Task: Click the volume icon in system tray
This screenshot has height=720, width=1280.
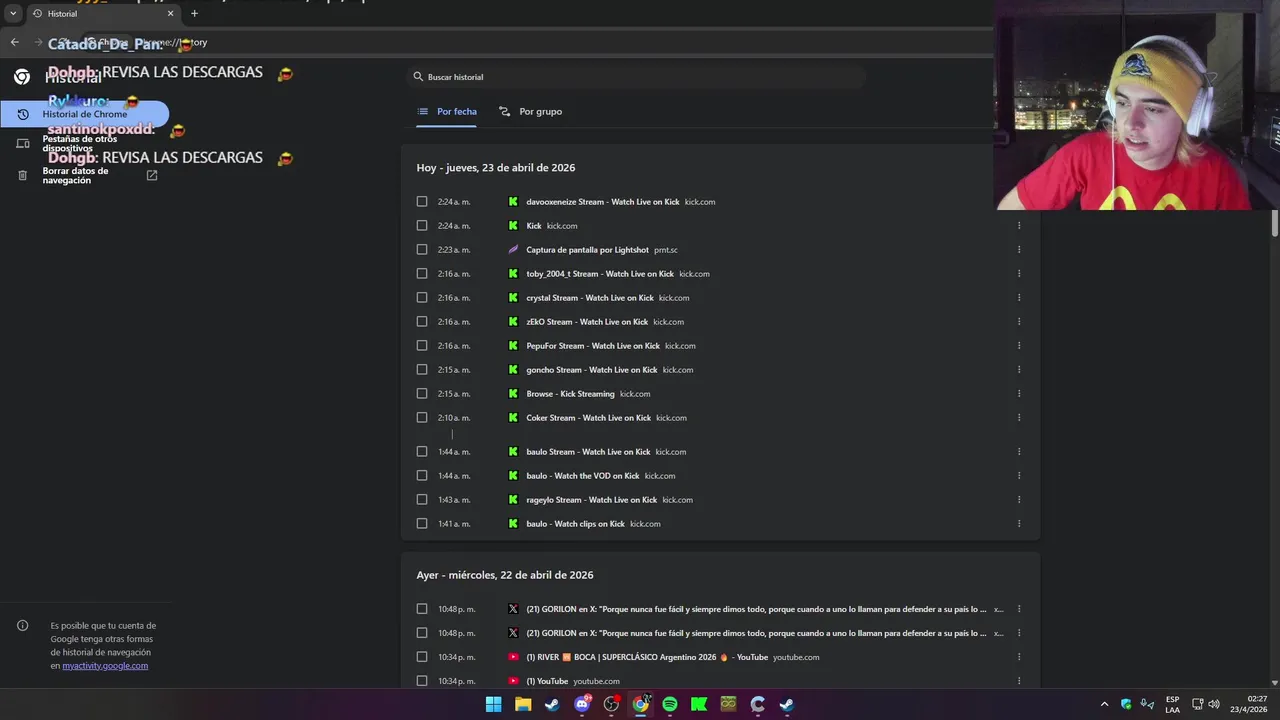Action: pos(1216,704)
